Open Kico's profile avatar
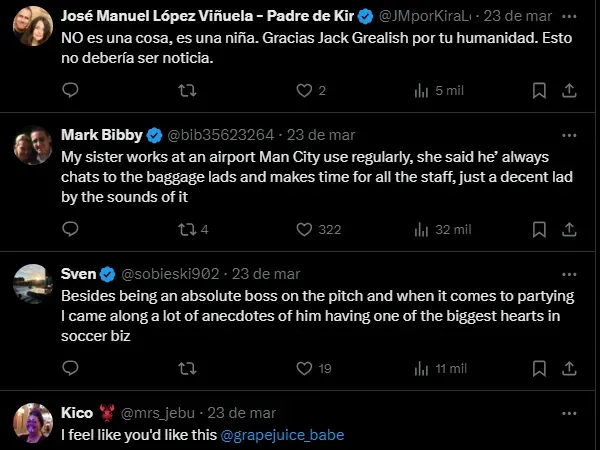This screenshot has height=450, width=600. (x=32, y=422)
